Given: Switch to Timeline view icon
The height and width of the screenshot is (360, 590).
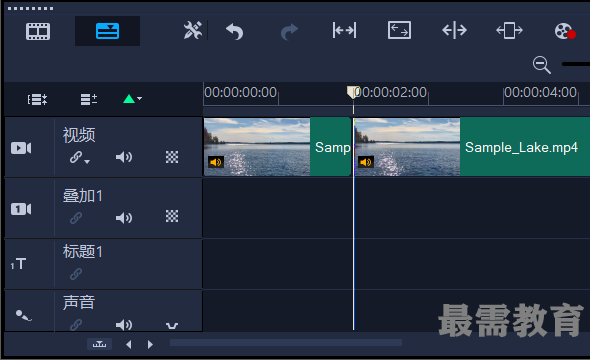Looking at the screenshot, I should pos(107,31).
